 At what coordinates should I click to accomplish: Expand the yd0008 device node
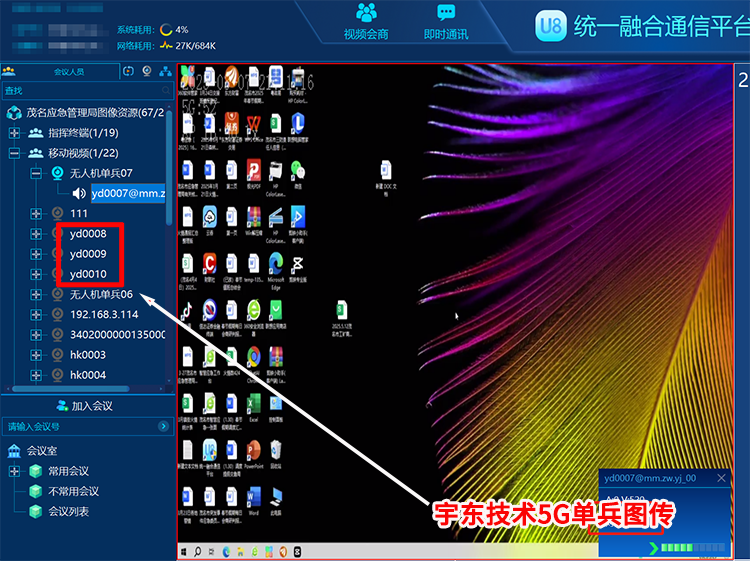[x=36, y=234]
